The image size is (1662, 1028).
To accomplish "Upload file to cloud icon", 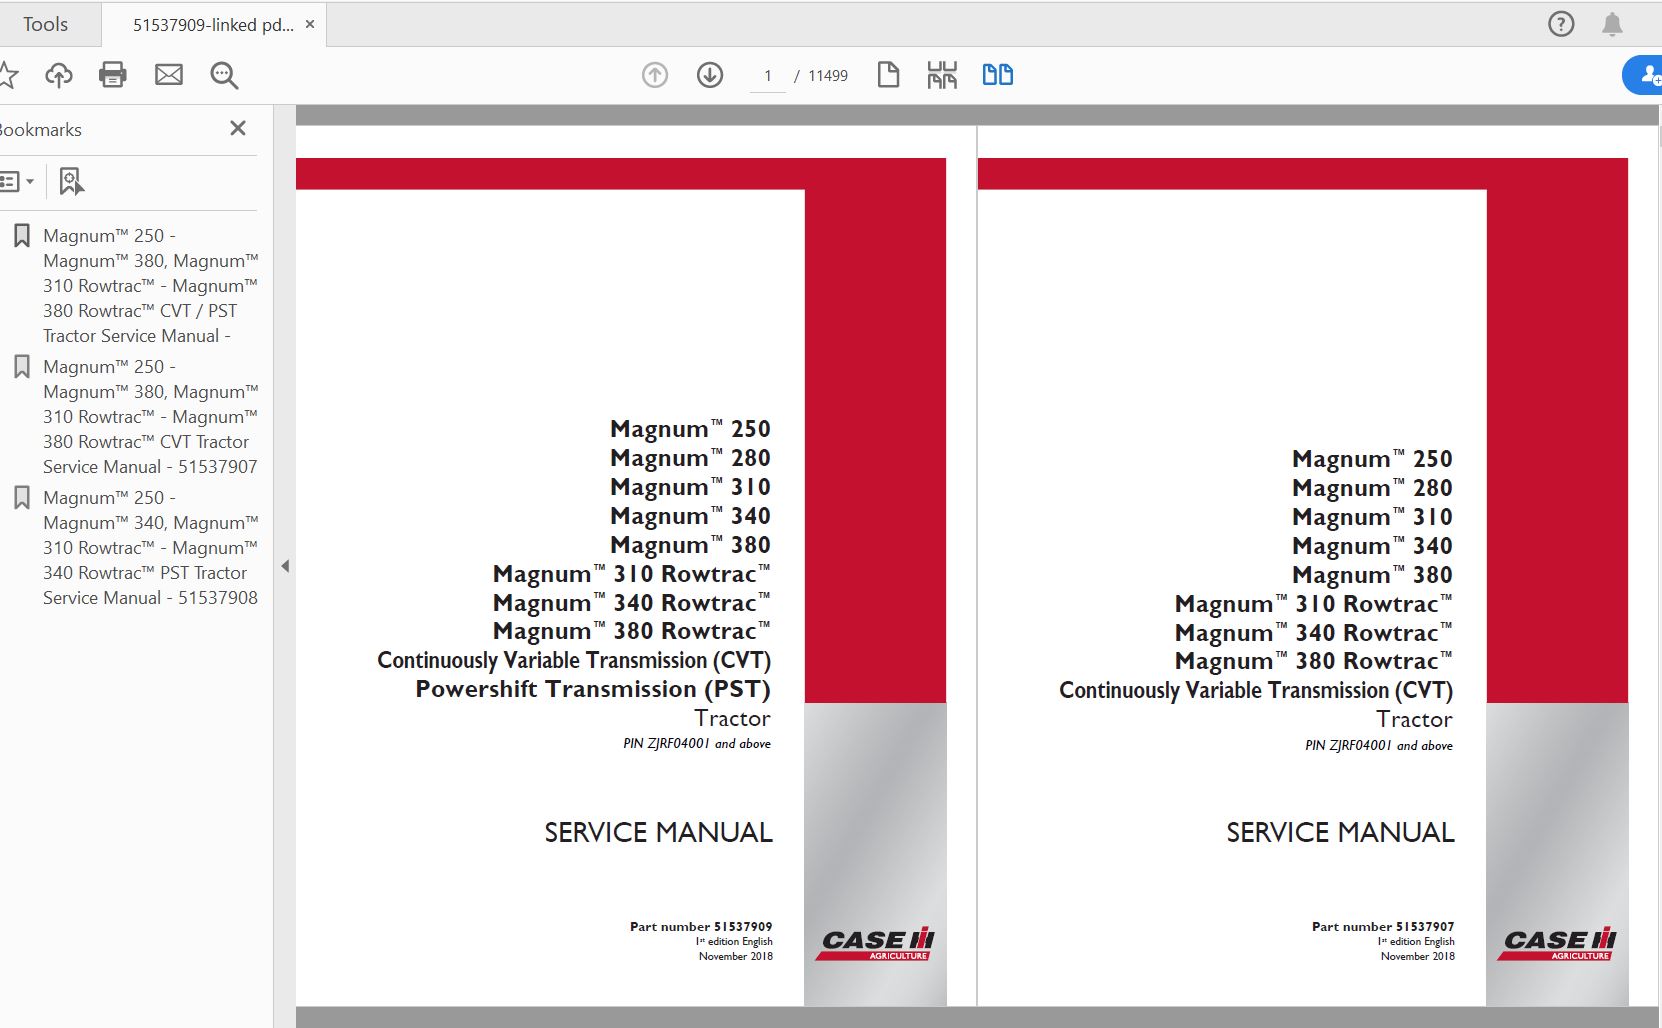I will (x=59, y=75).
